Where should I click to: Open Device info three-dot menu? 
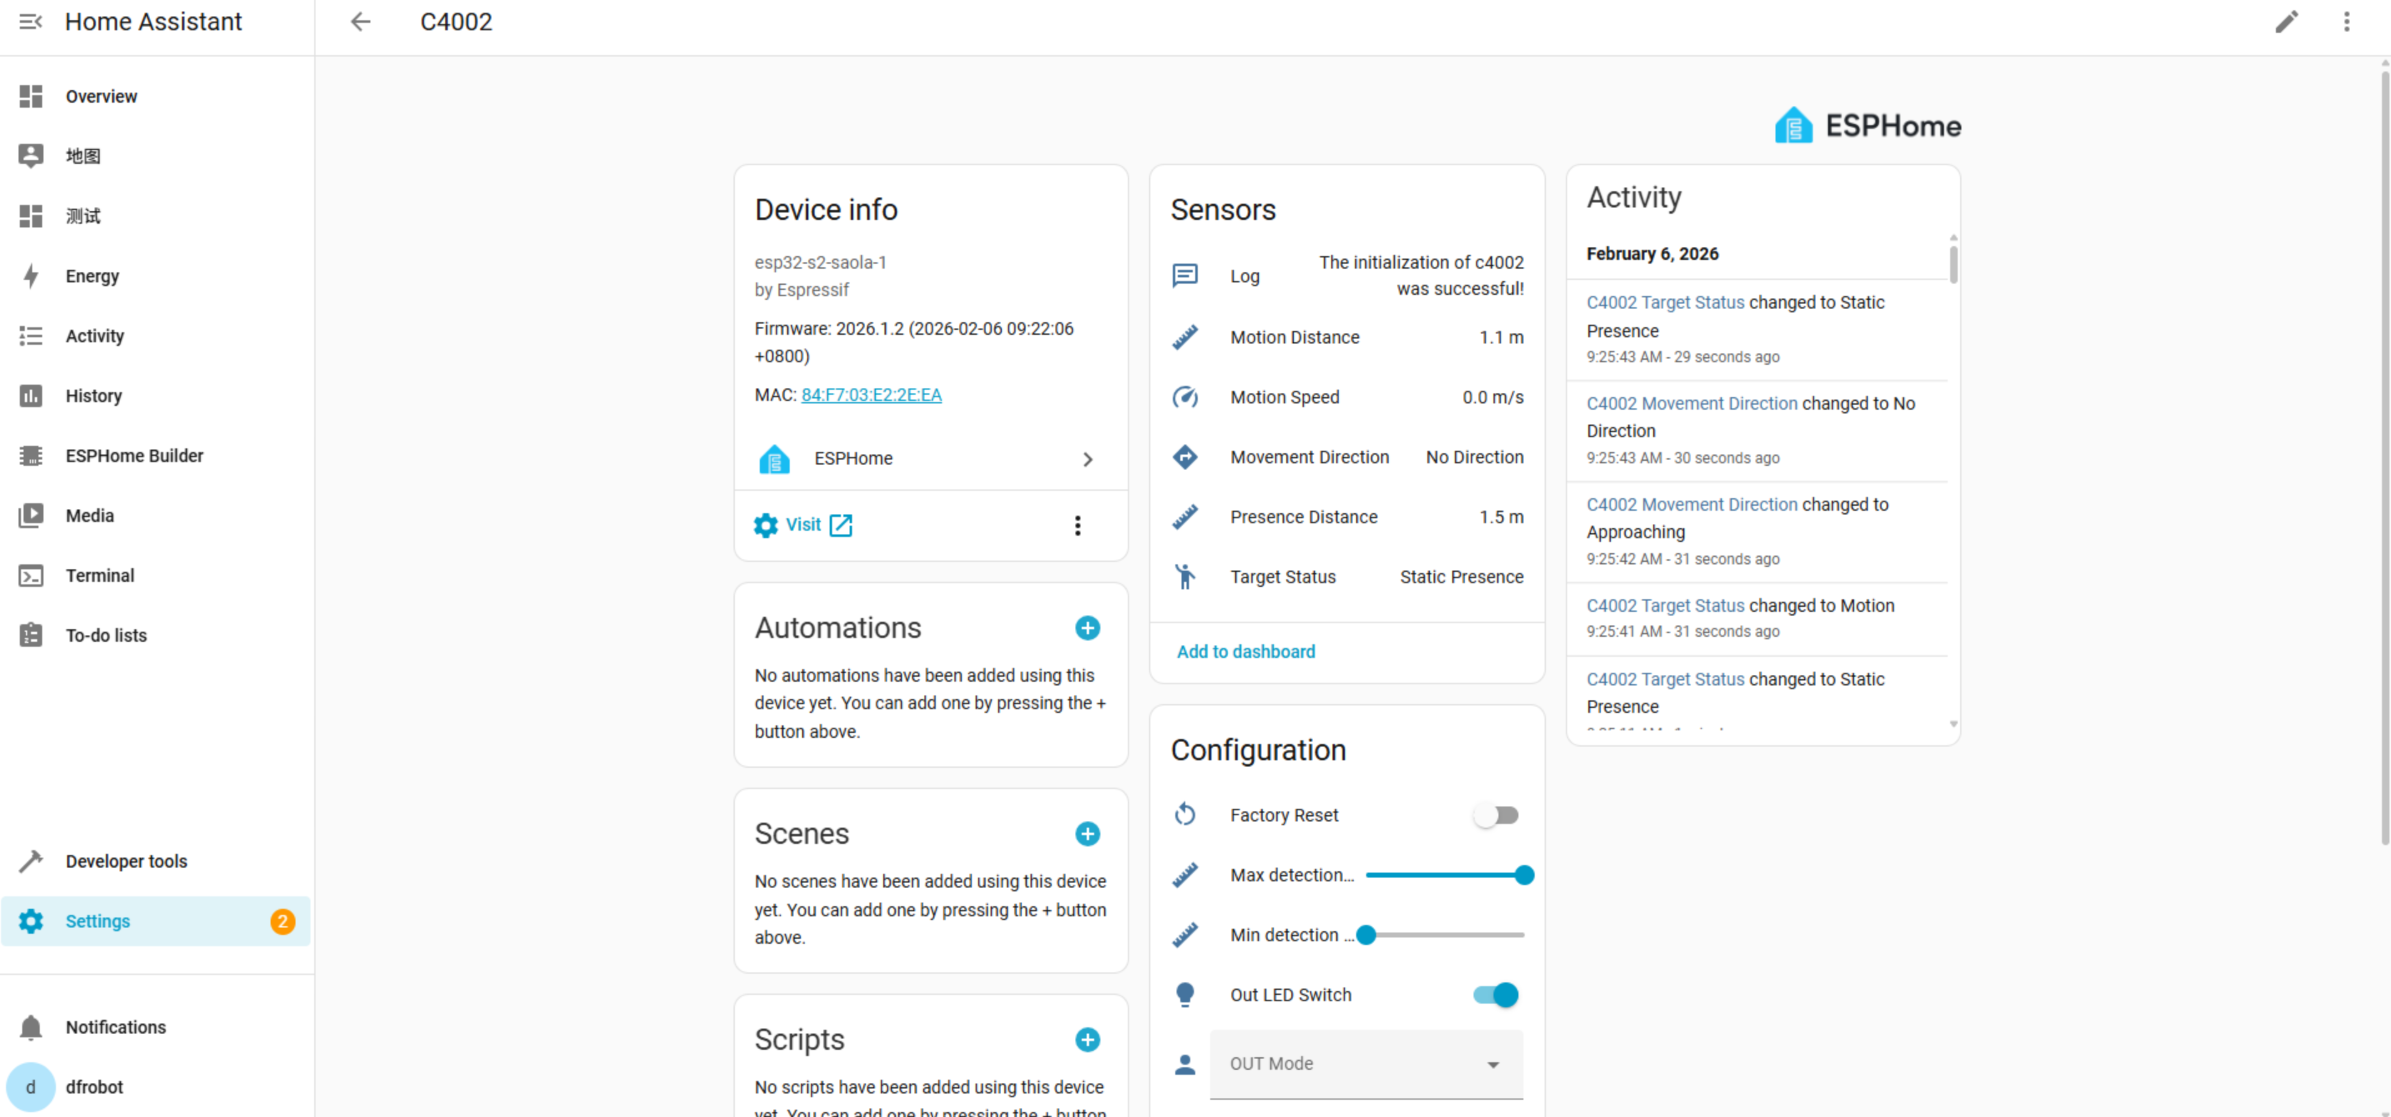coord(1077,525)
